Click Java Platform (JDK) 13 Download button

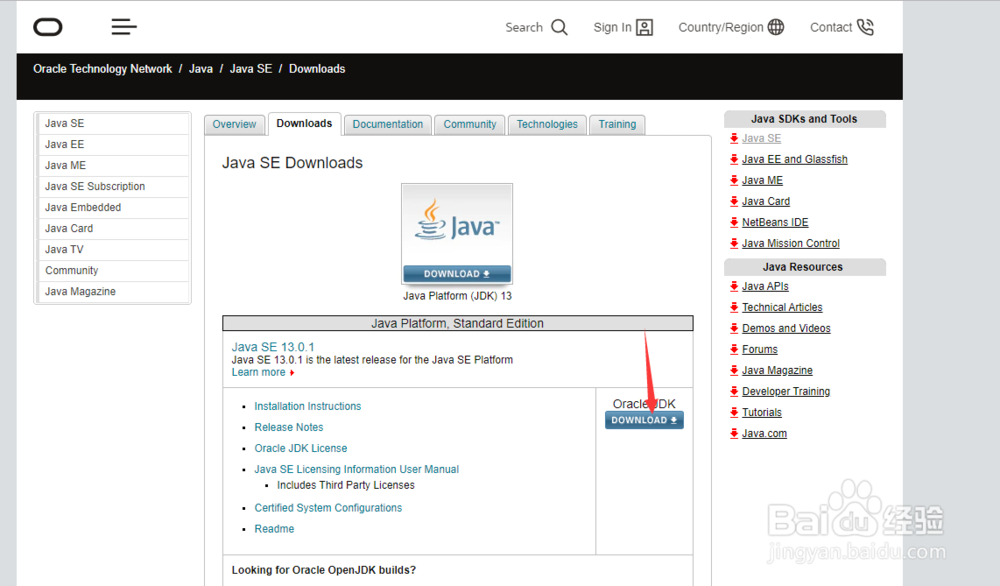pos(457,274)
